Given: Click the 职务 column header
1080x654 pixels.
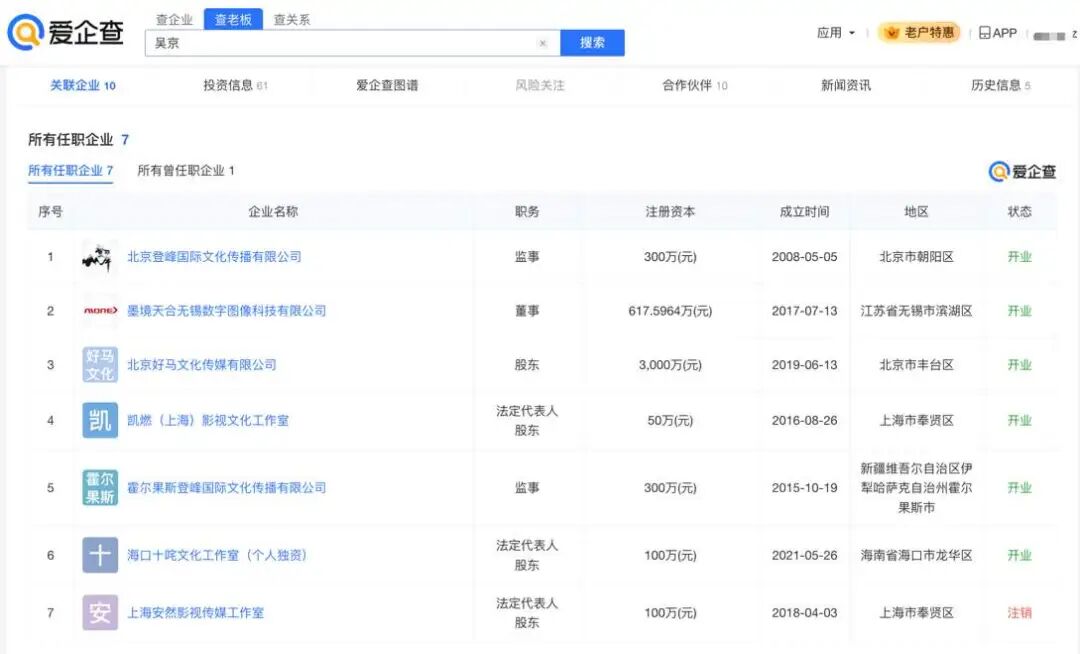Looking at the screenshot, I should (527, 211).
